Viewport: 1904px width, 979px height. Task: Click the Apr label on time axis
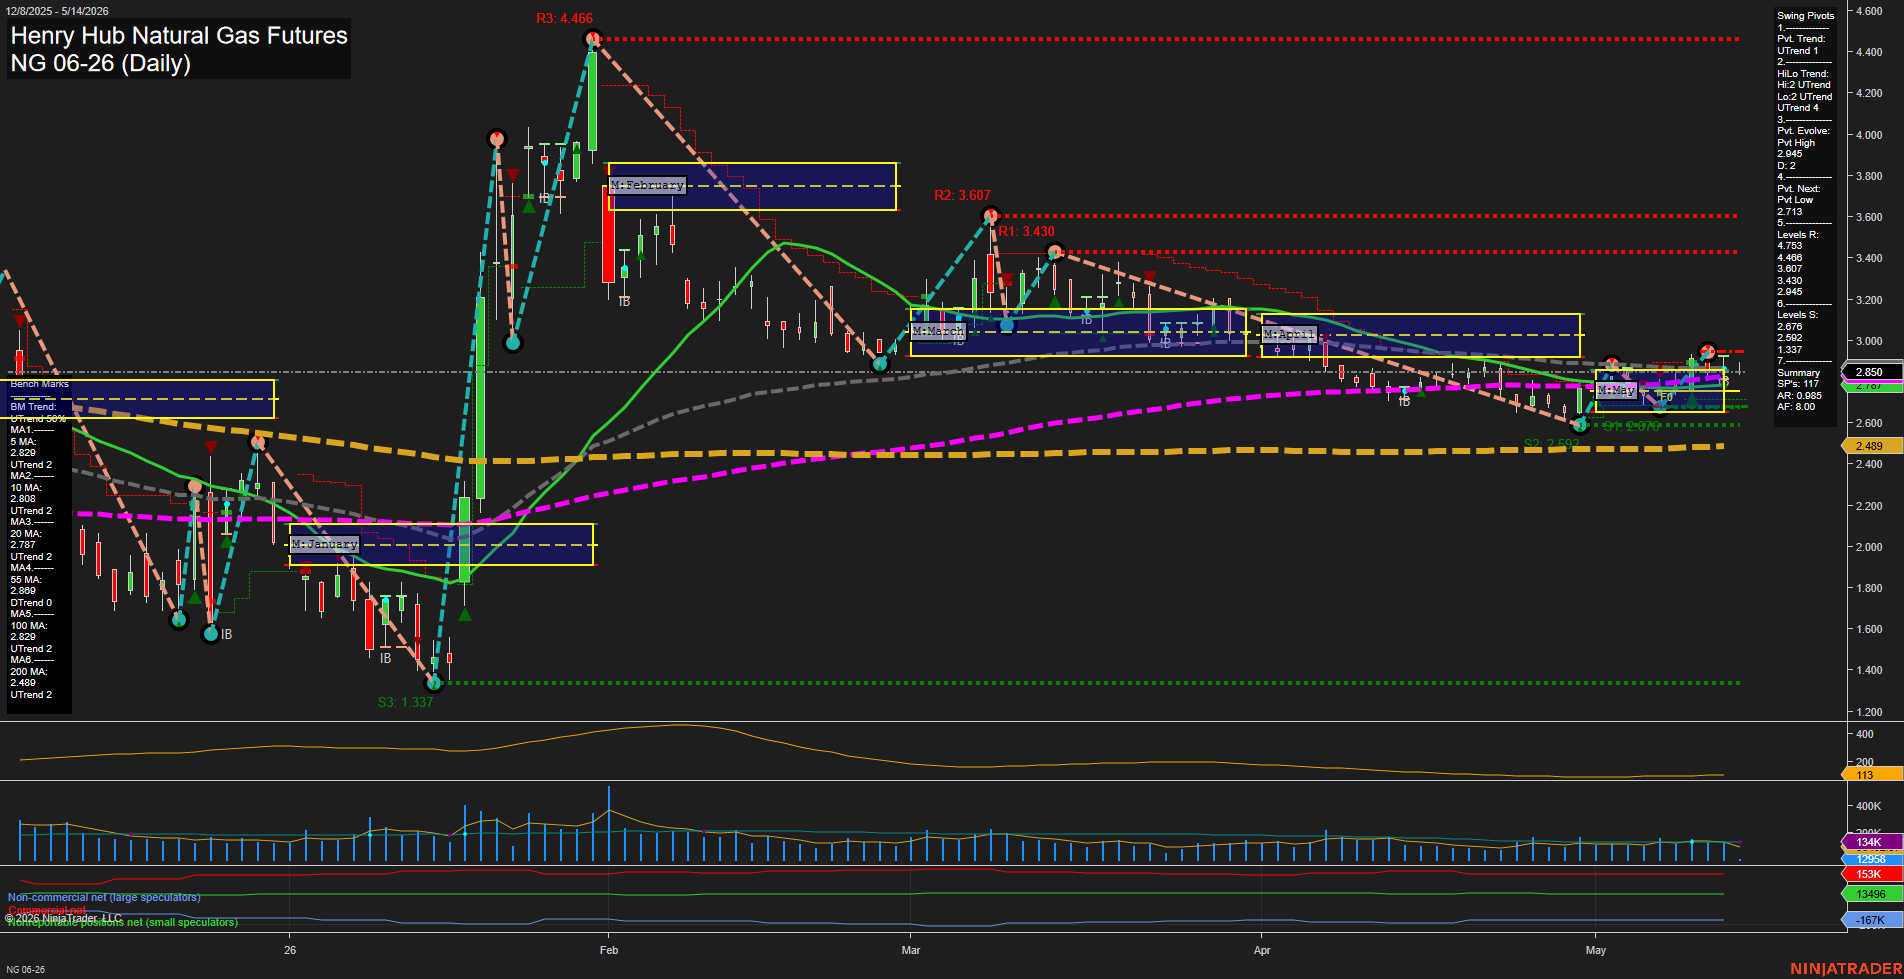pos(1262,950)
